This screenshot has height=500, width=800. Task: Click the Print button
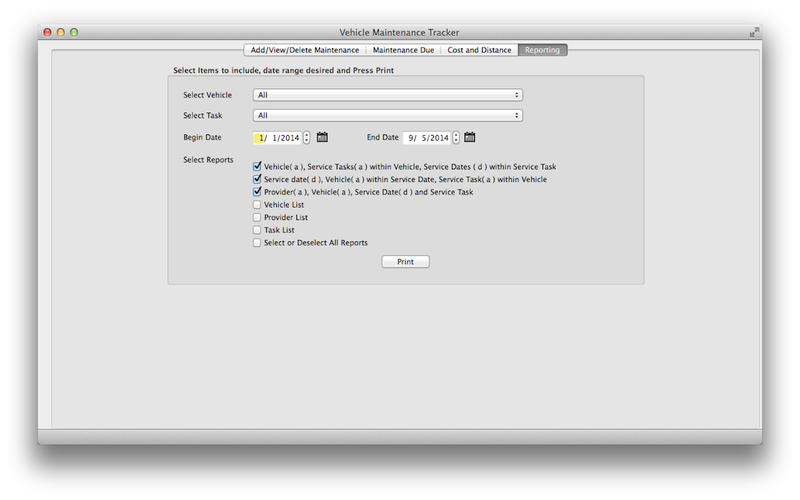(406, 262)
